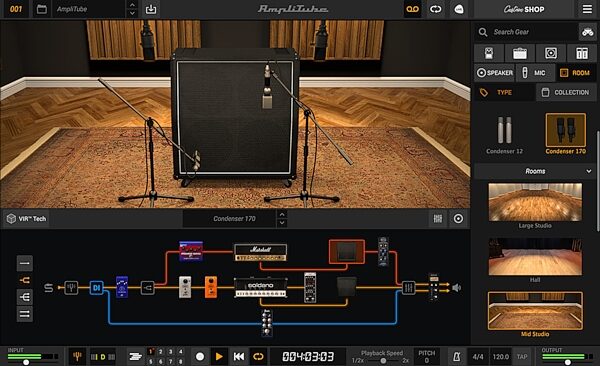600x366 pixels.
Task: Toggle the tuner in bottom bar
Action: (x=77, y=357)
